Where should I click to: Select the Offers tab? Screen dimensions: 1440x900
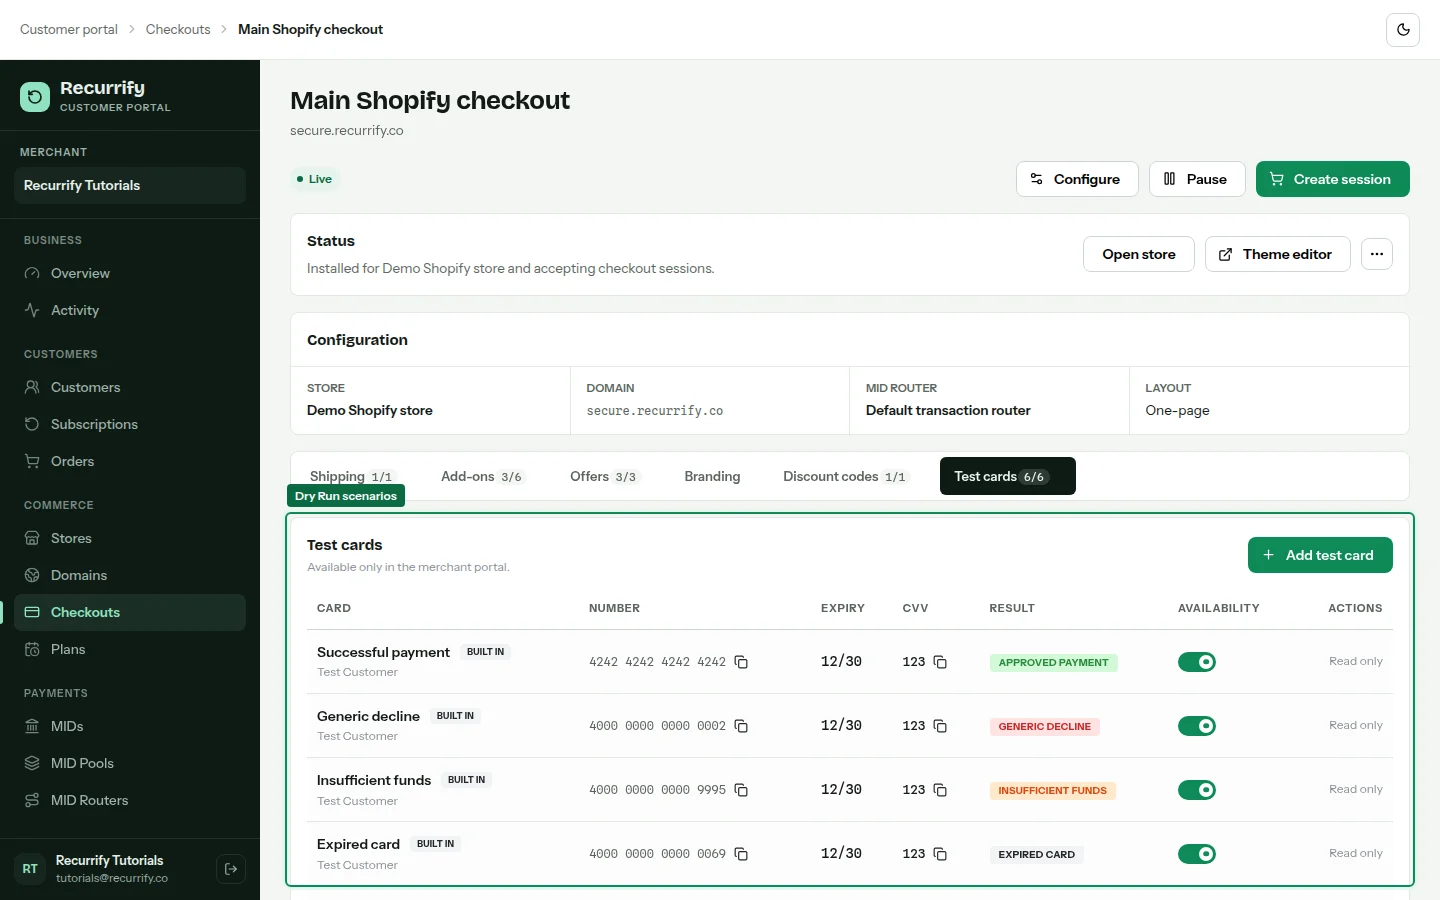click(x=604, y=476)
